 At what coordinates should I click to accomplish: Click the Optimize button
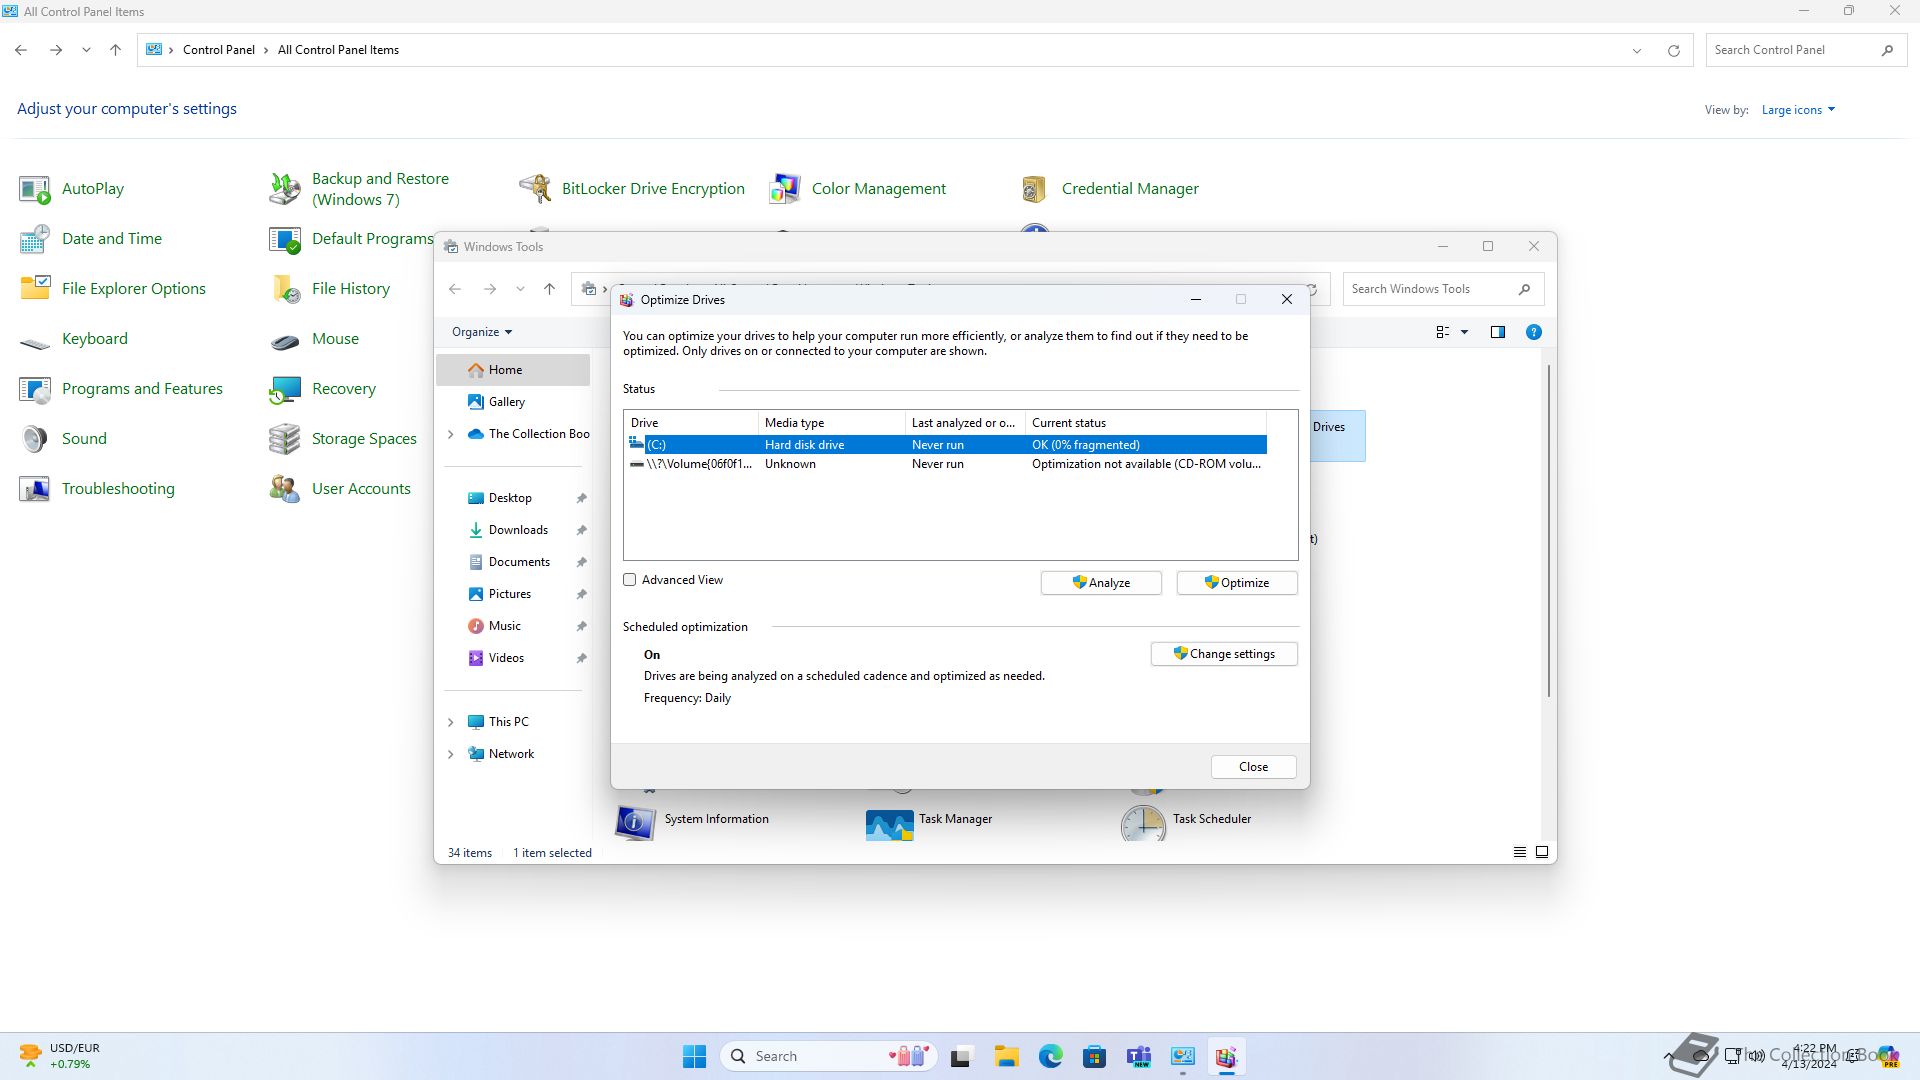click(1237, 583)
